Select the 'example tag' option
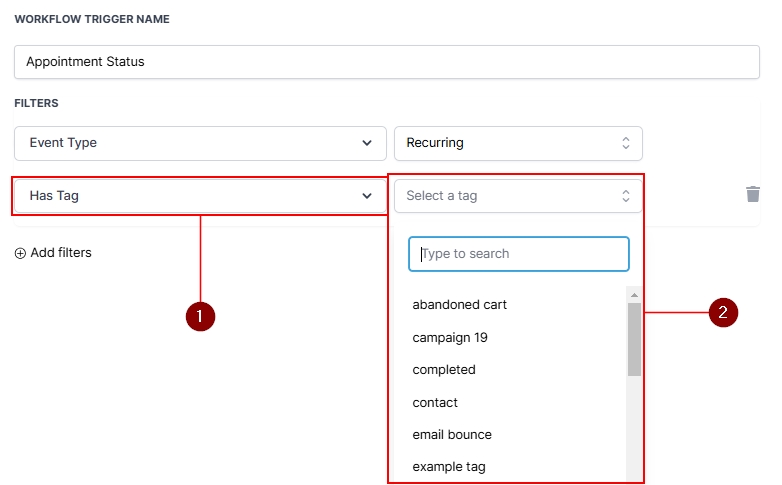Viewport: 782px width, 485px height. (x=449, y=467)
